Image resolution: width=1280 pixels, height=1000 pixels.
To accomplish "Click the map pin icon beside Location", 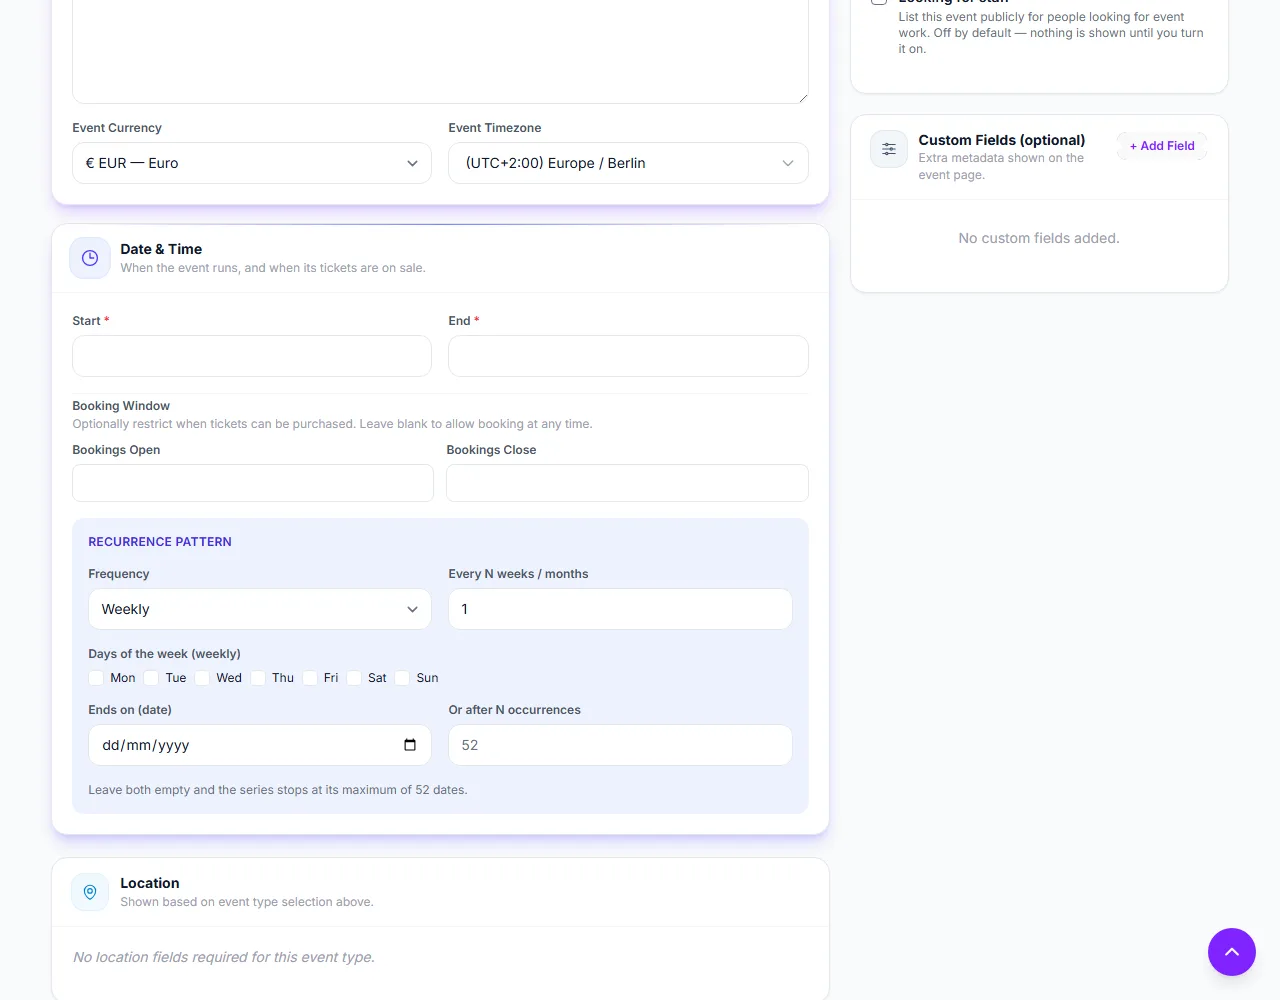I will pos(90,892).
